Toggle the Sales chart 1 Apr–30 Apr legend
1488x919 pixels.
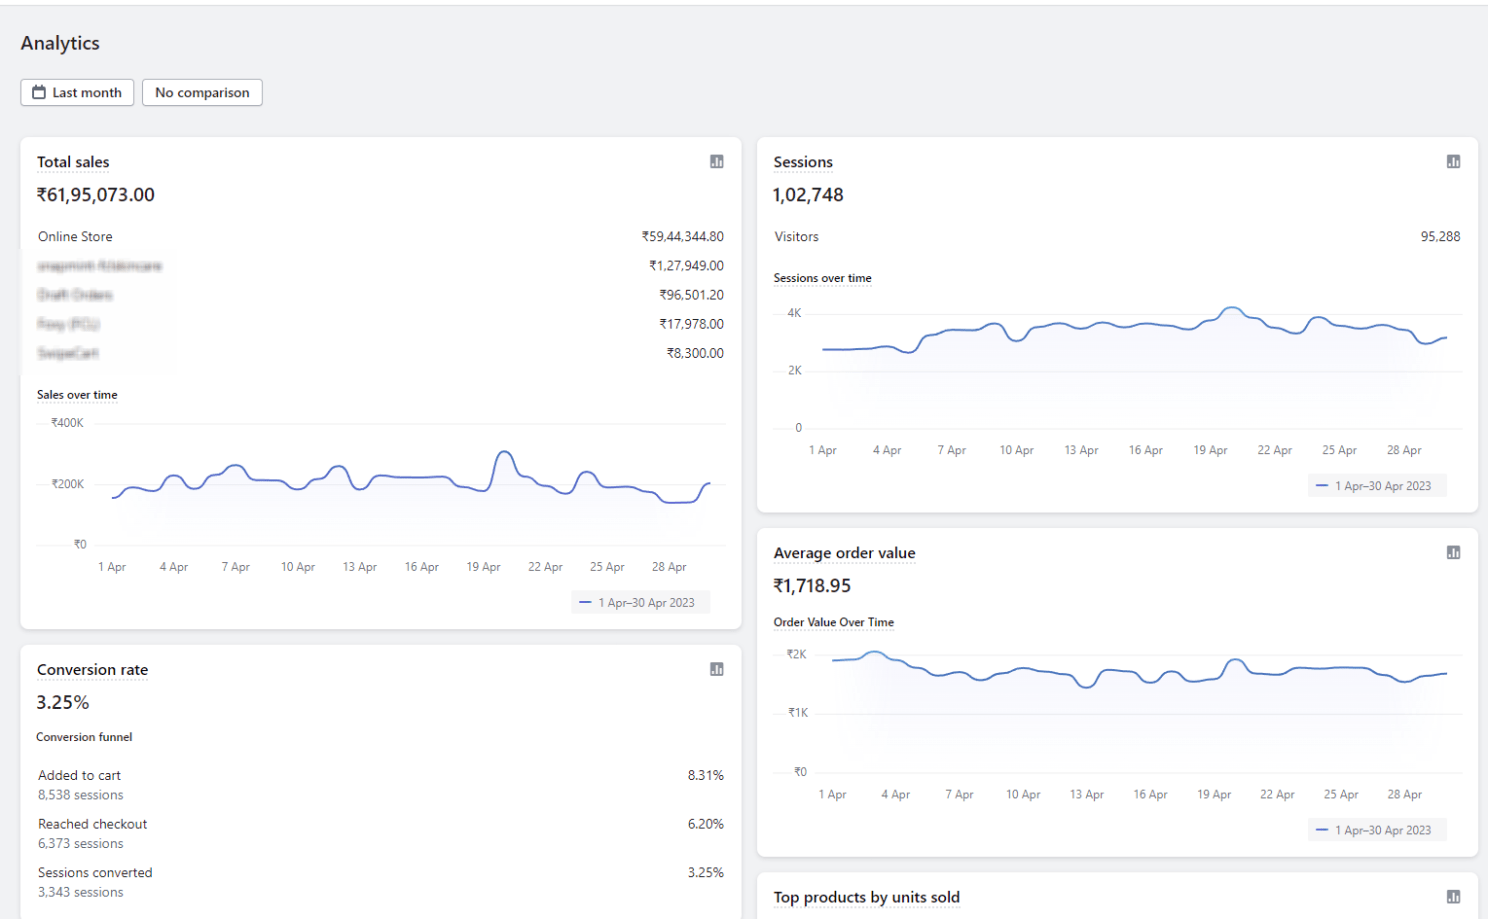[x=640, y=603]
